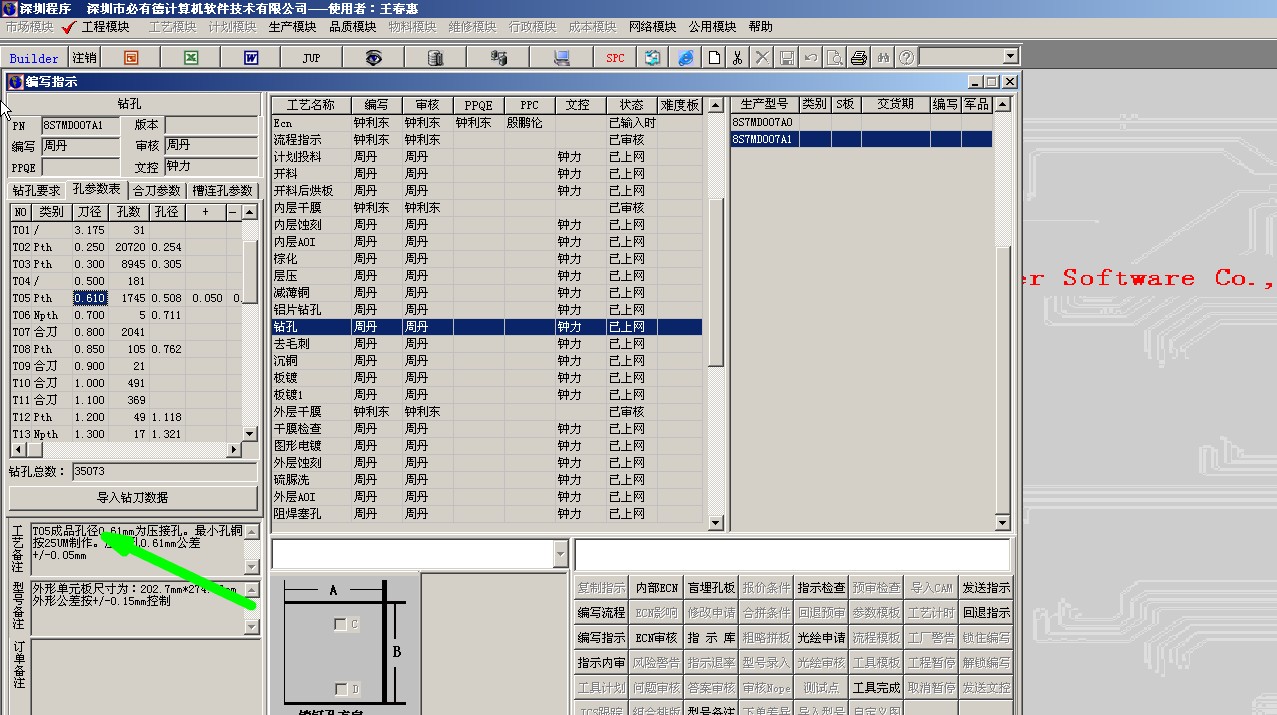Open the 生产模块 menu

point(292,27)
